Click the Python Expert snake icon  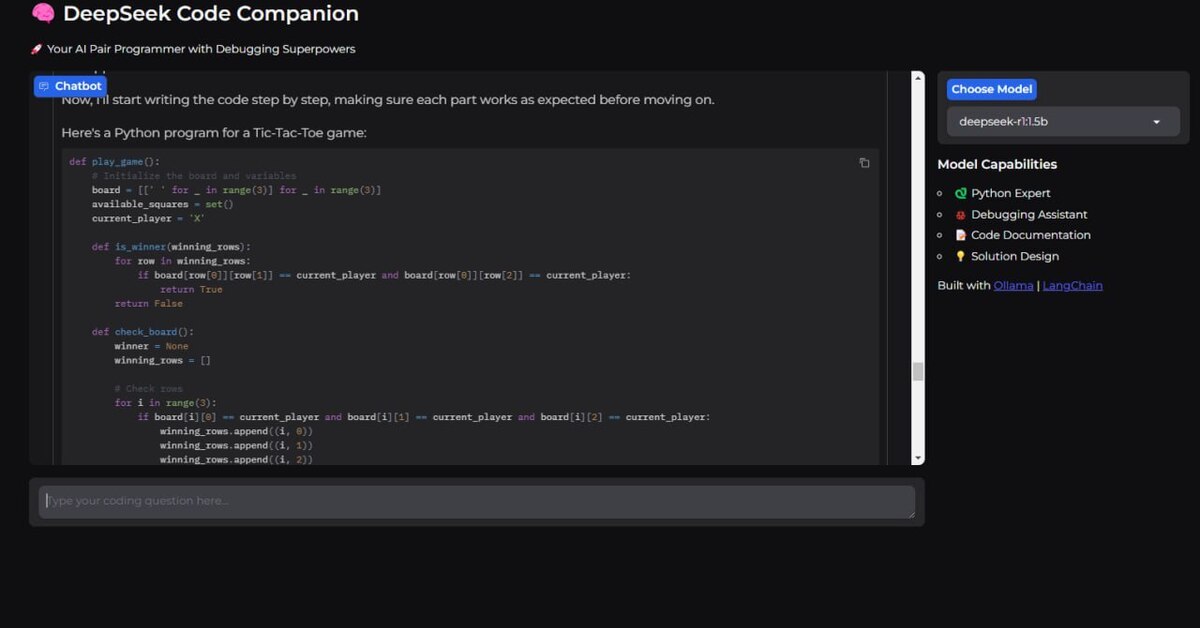click(x=961, y=194)
